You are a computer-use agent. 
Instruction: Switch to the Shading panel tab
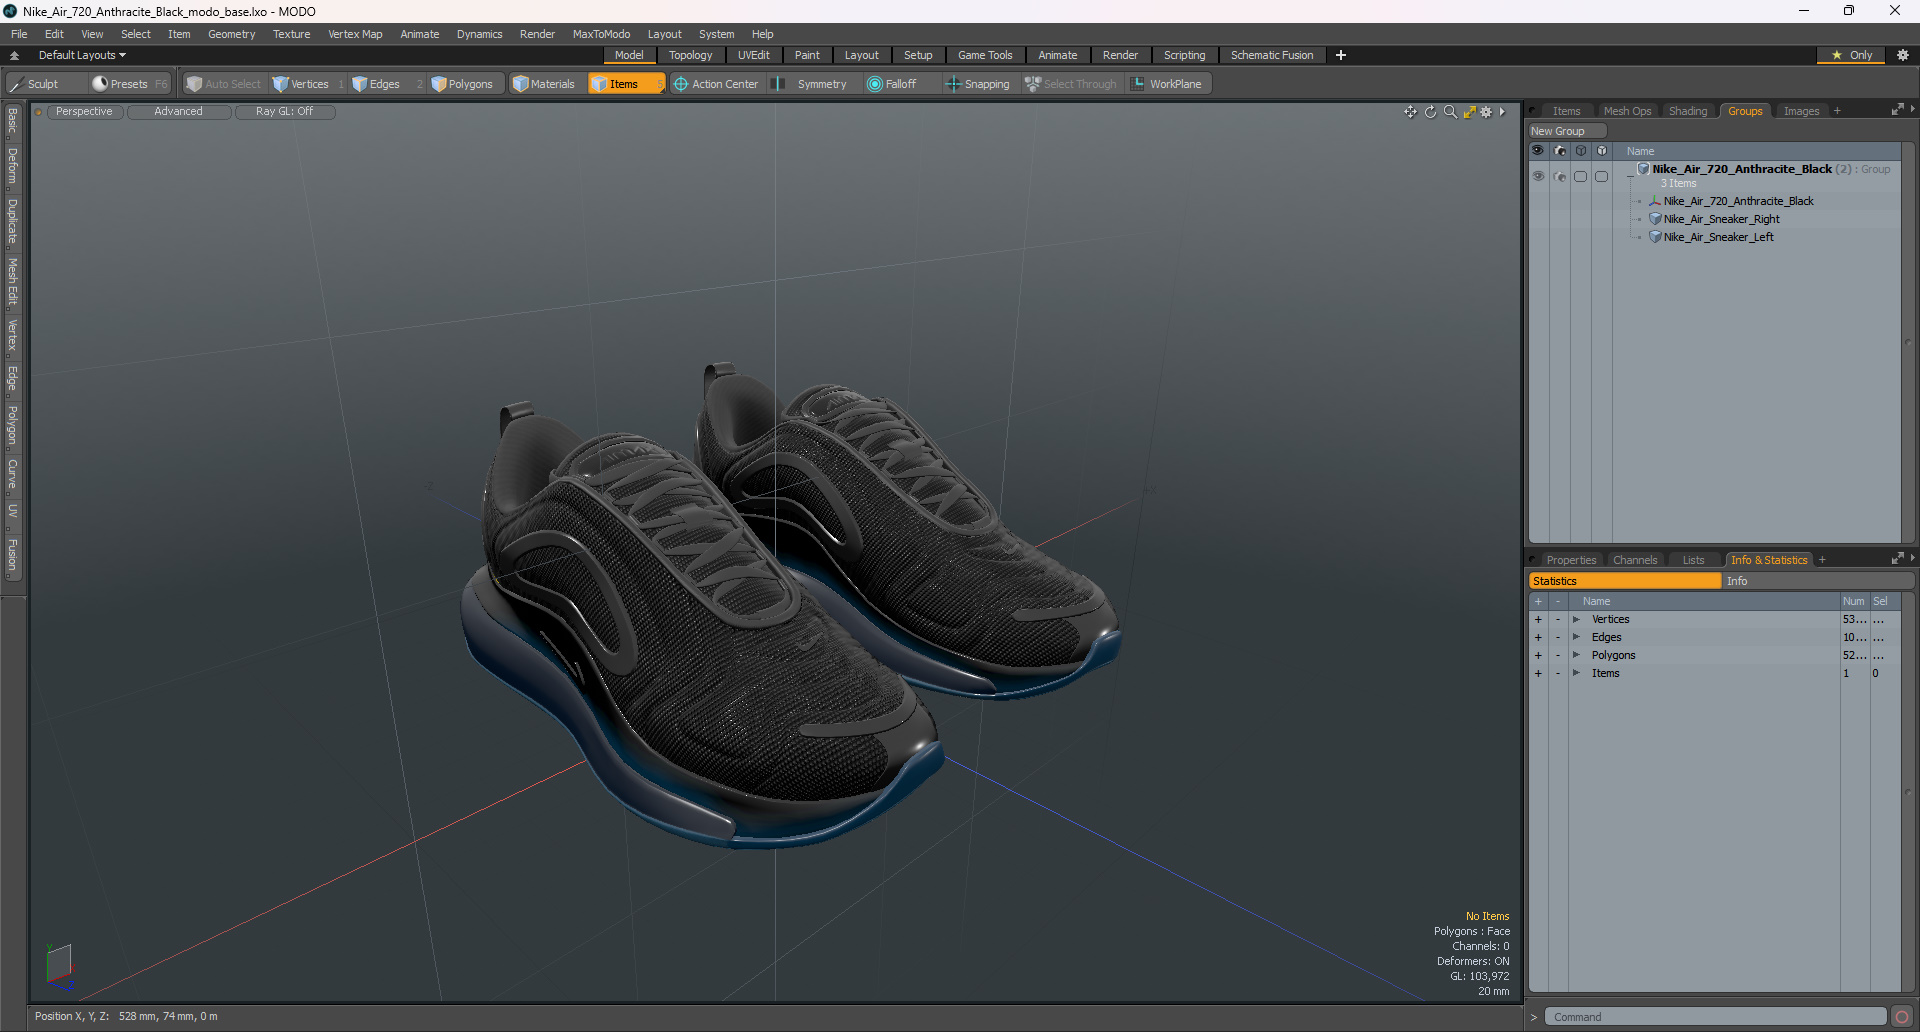click(1688, 111)
